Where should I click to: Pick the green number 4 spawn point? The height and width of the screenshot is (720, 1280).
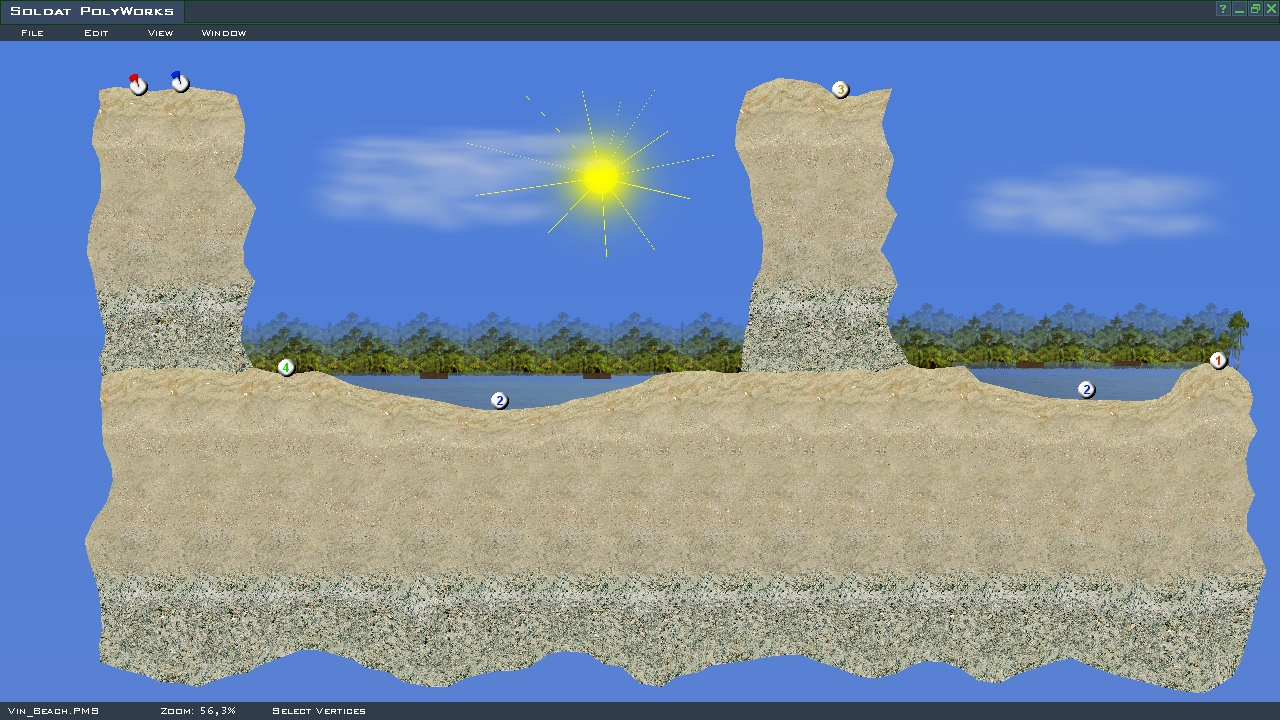pyautogui.click(x=286, y=368)
